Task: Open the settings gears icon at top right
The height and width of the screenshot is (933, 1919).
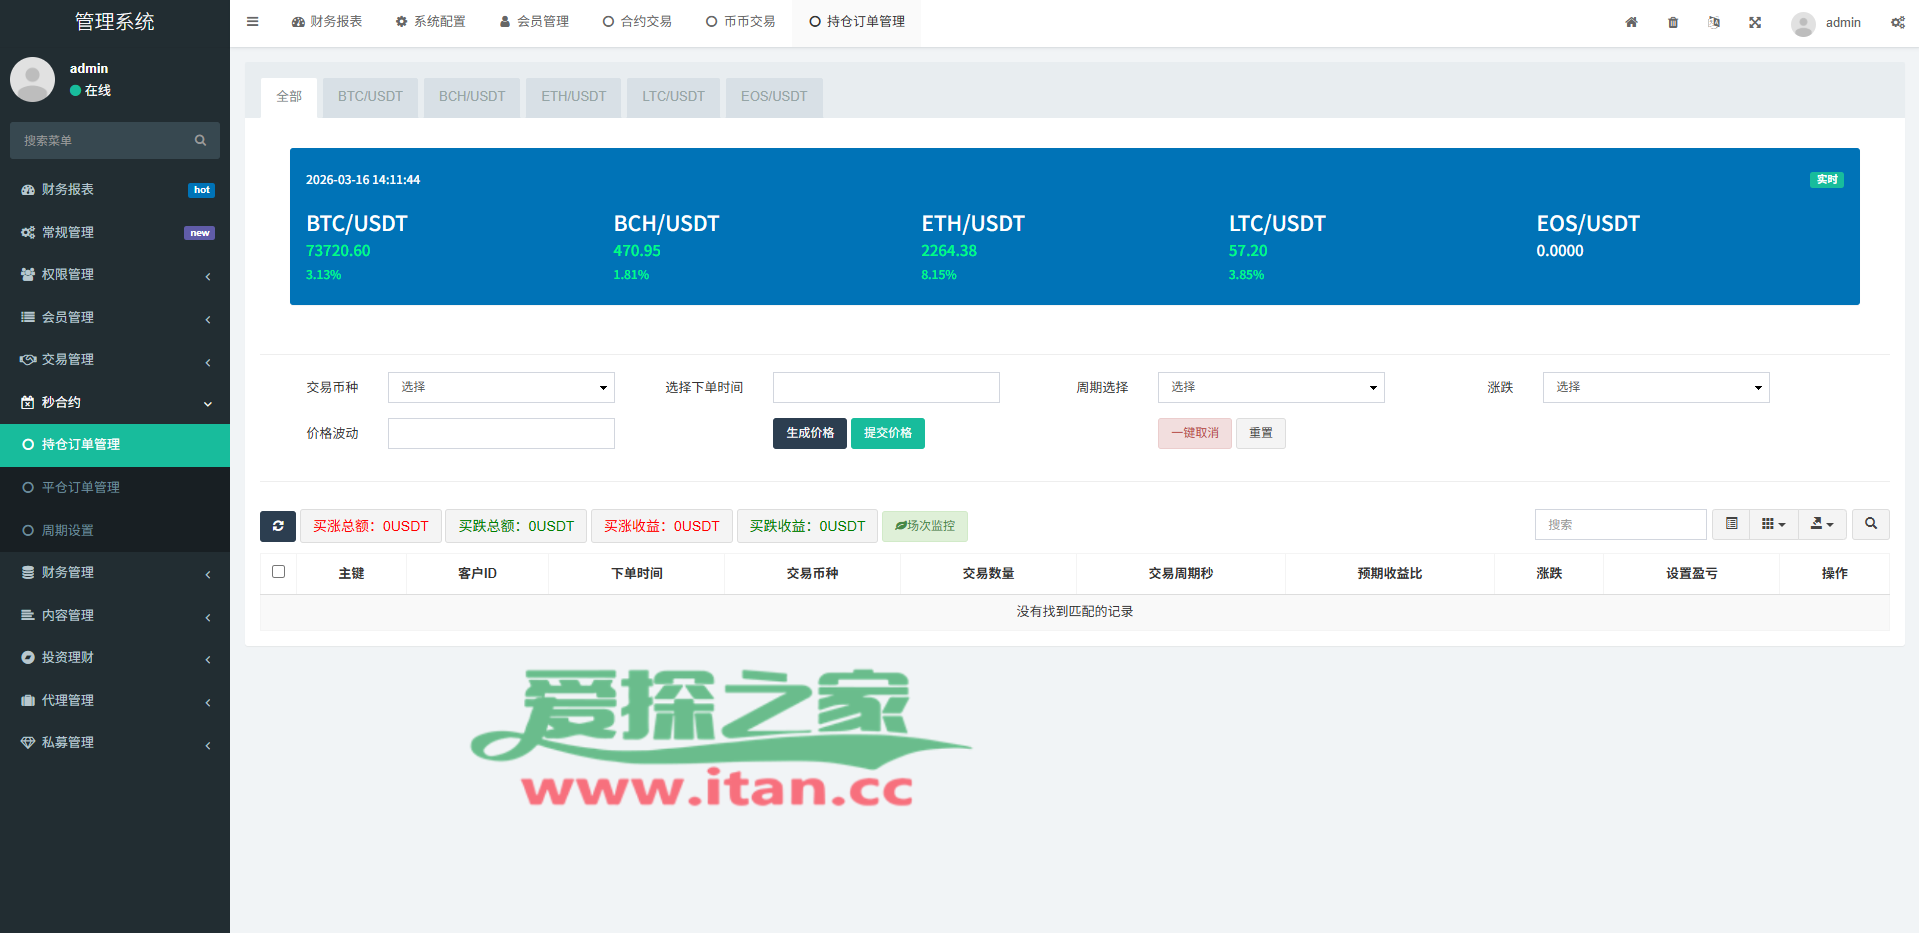Action: click(x=1897, y=22)
